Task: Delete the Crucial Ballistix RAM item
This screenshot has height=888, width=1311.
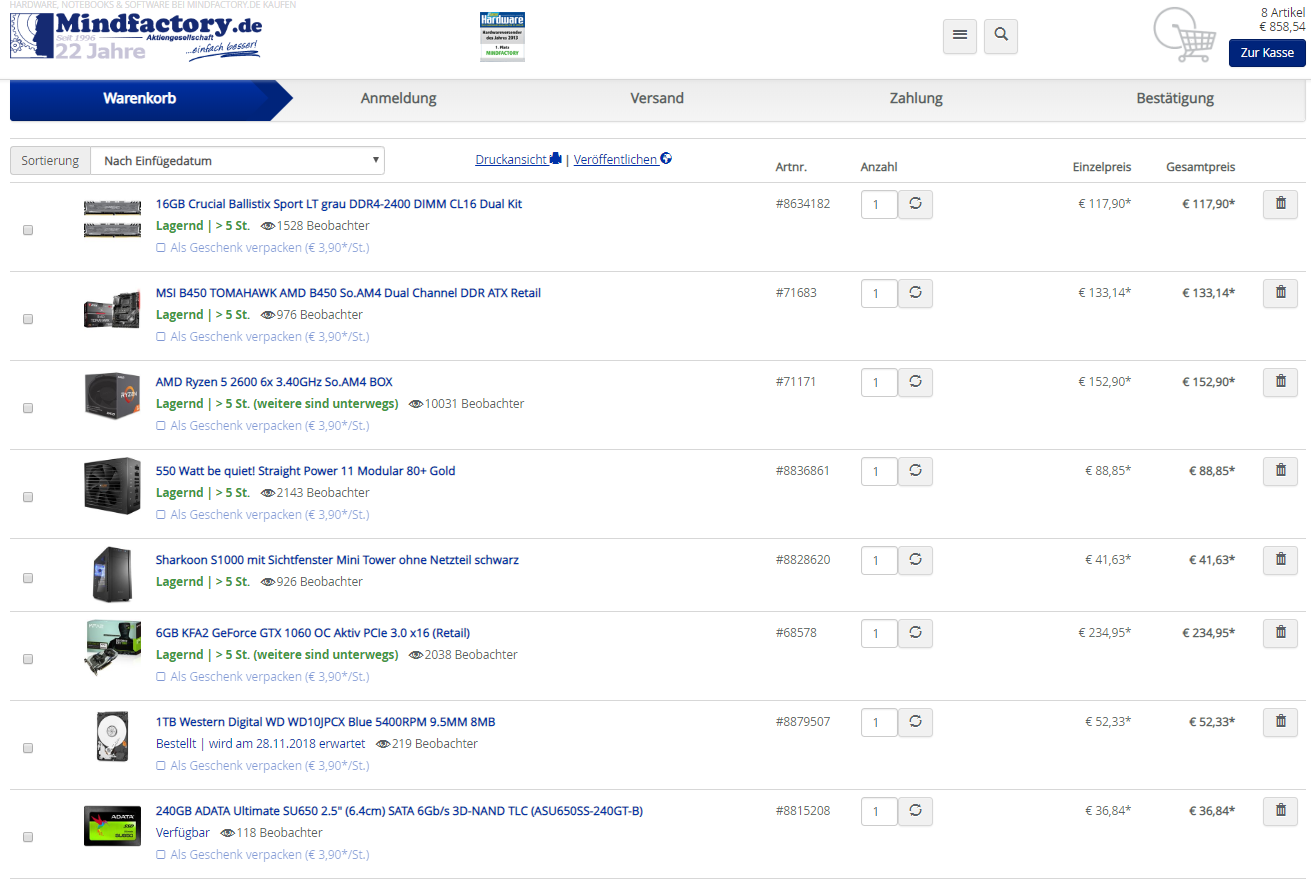Action: click(x=1280, y=204)
